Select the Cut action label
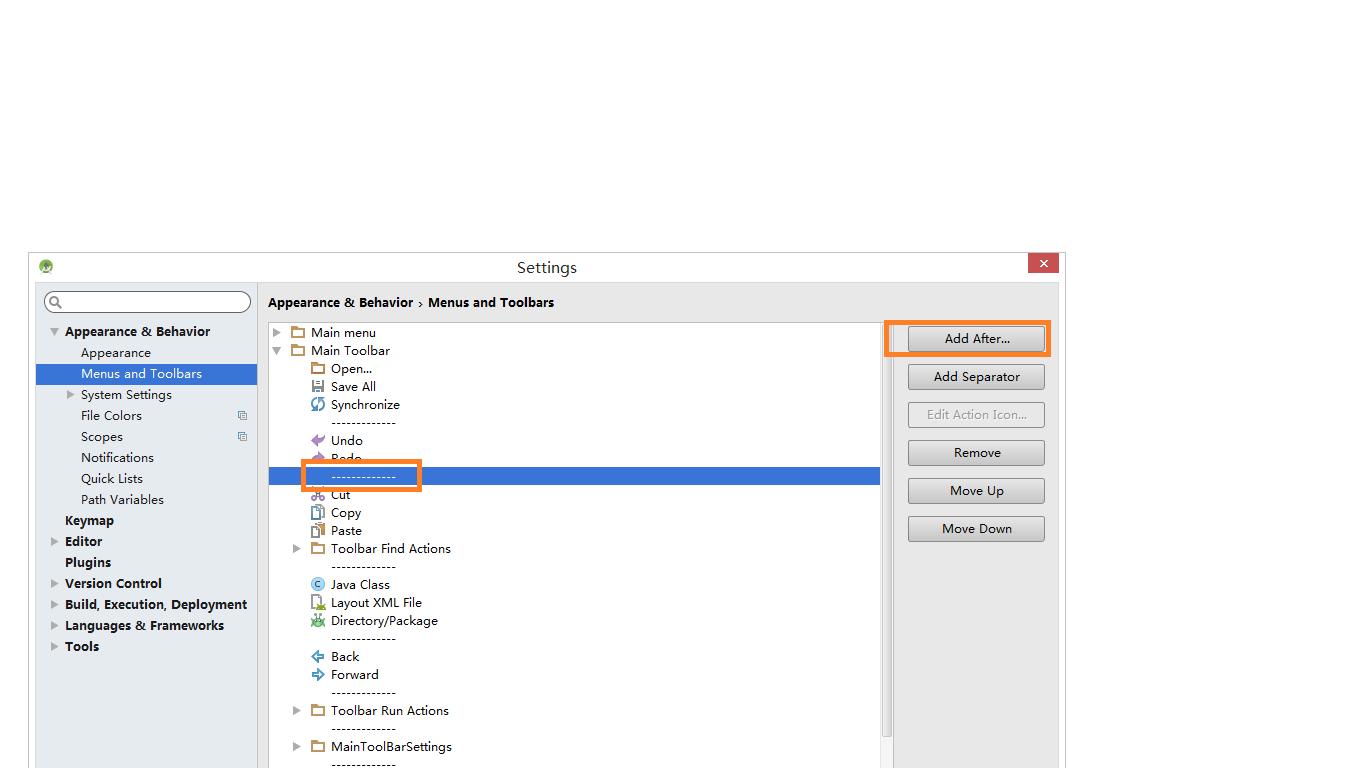1366x768 pixels. [x=341, y=495]
